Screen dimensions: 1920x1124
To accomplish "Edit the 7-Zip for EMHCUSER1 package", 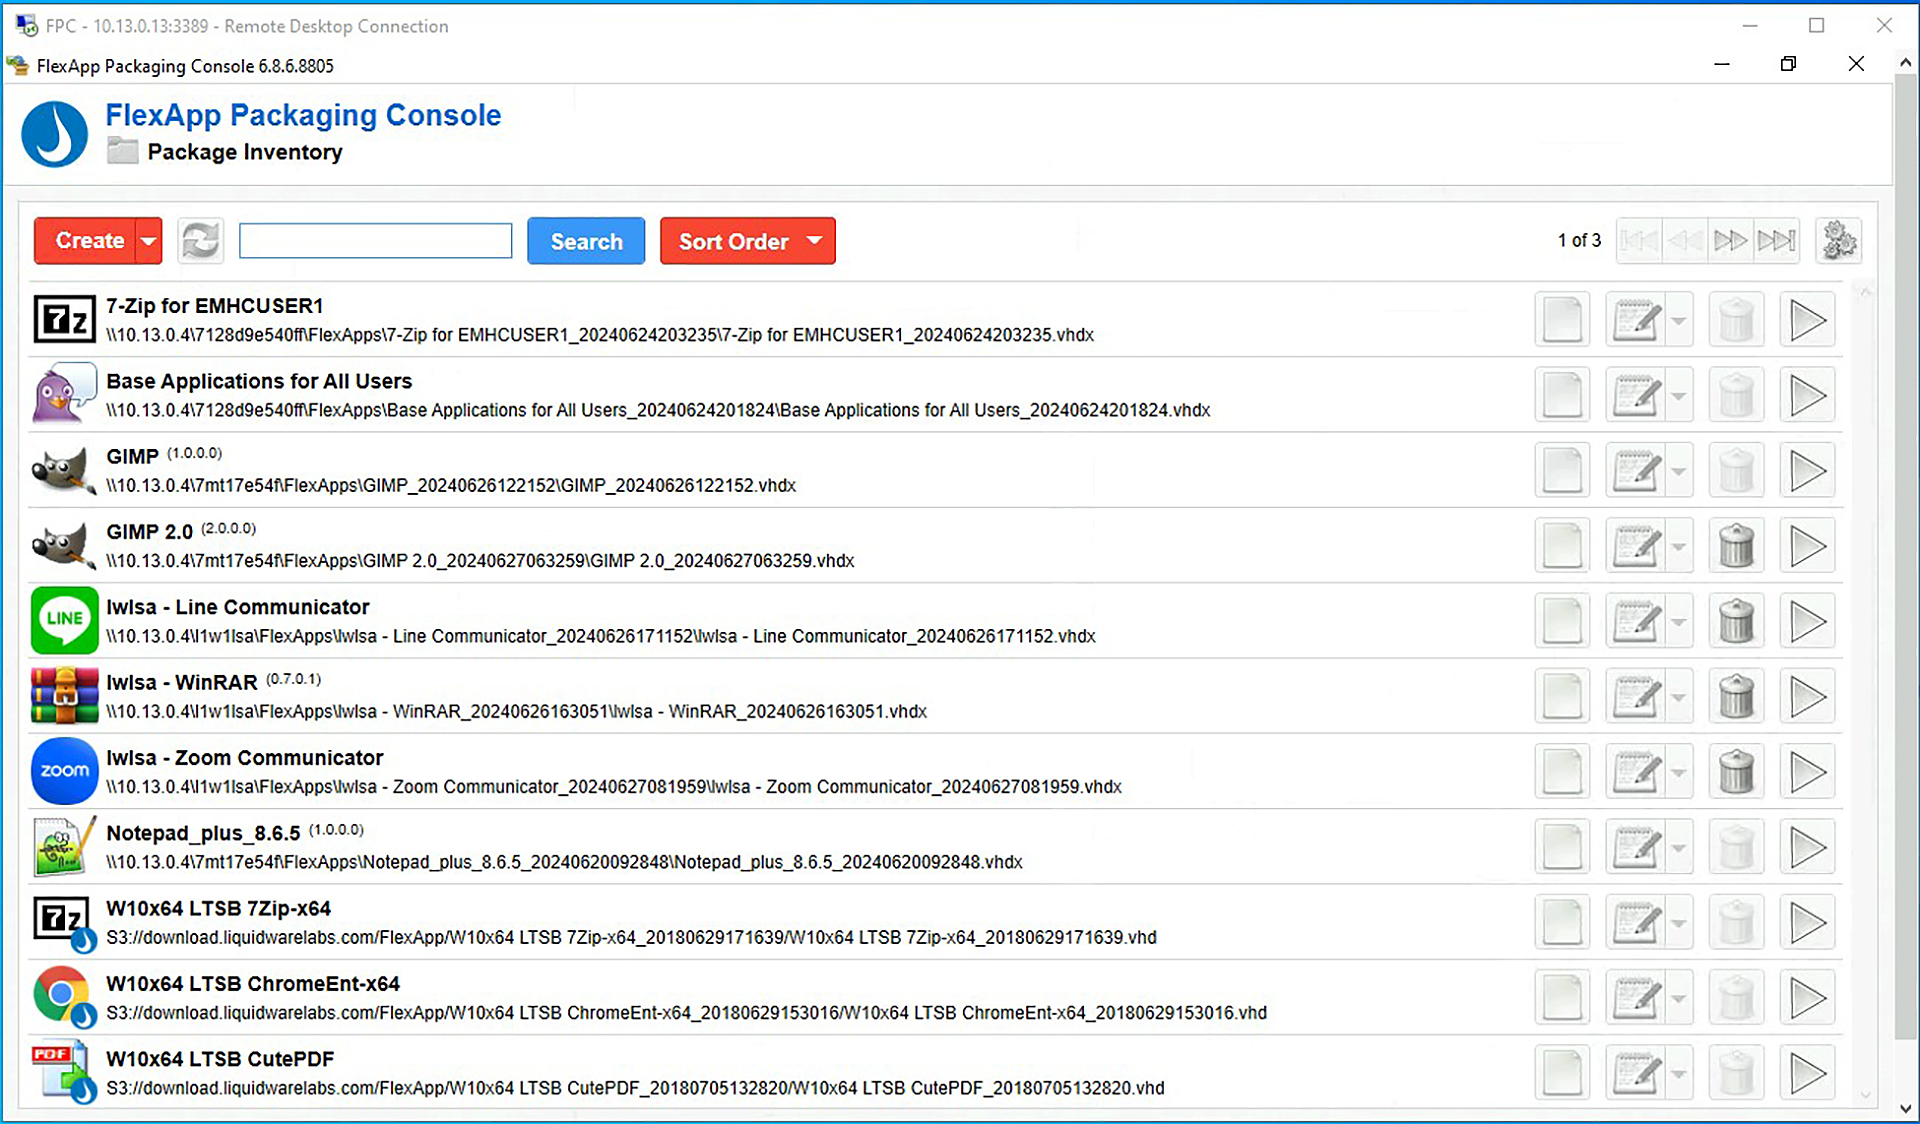I will (x=1635, y=320).
